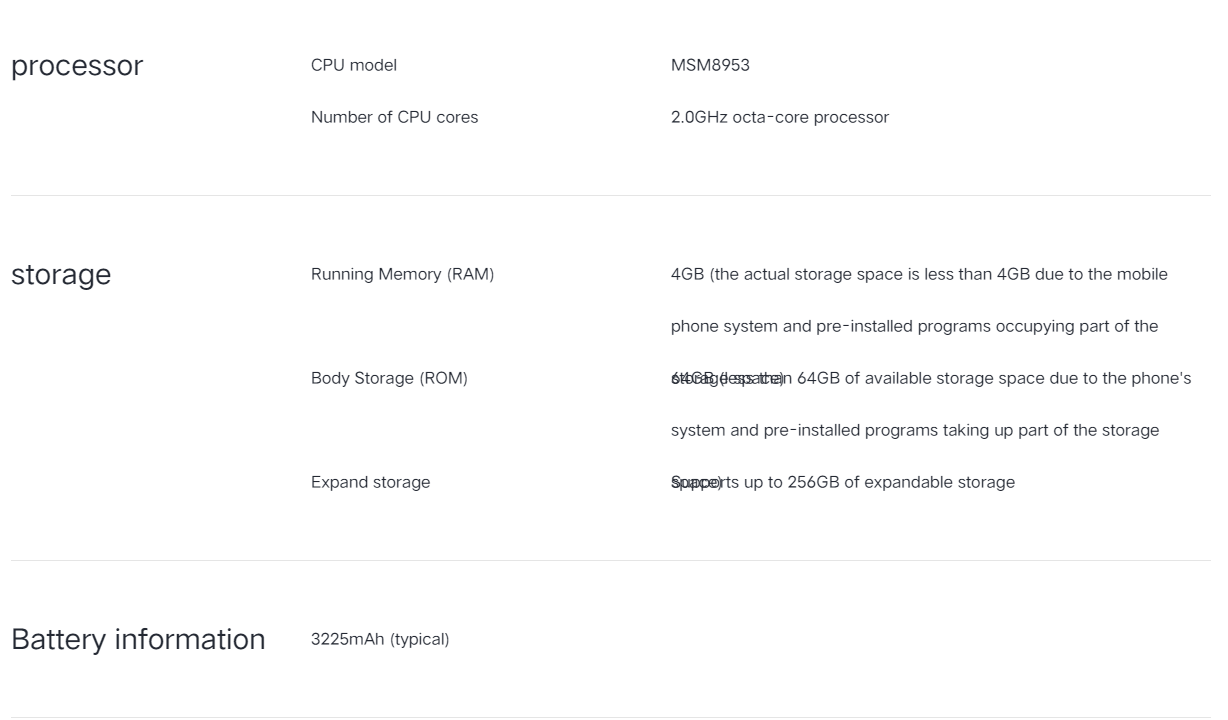The height and width of the screenshot is (720, 1228).
Task: Click the 256GB expandable storage text
Action: [x=843, y=482]
